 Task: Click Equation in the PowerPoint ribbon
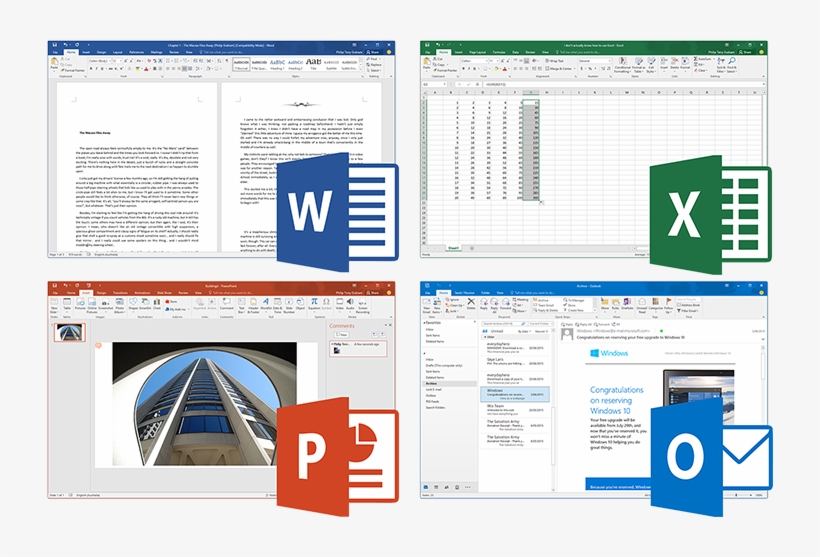[314, 304]
